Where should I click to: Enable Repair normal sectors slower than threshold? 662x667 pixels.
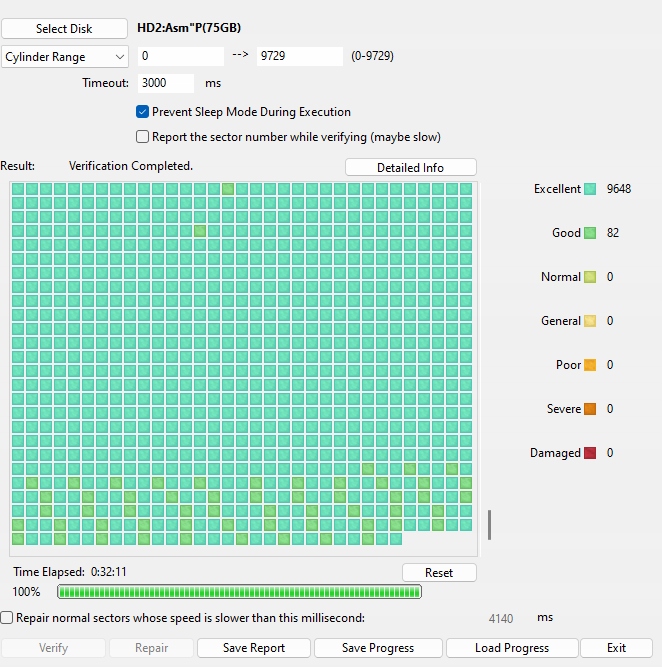coord(8,618)
